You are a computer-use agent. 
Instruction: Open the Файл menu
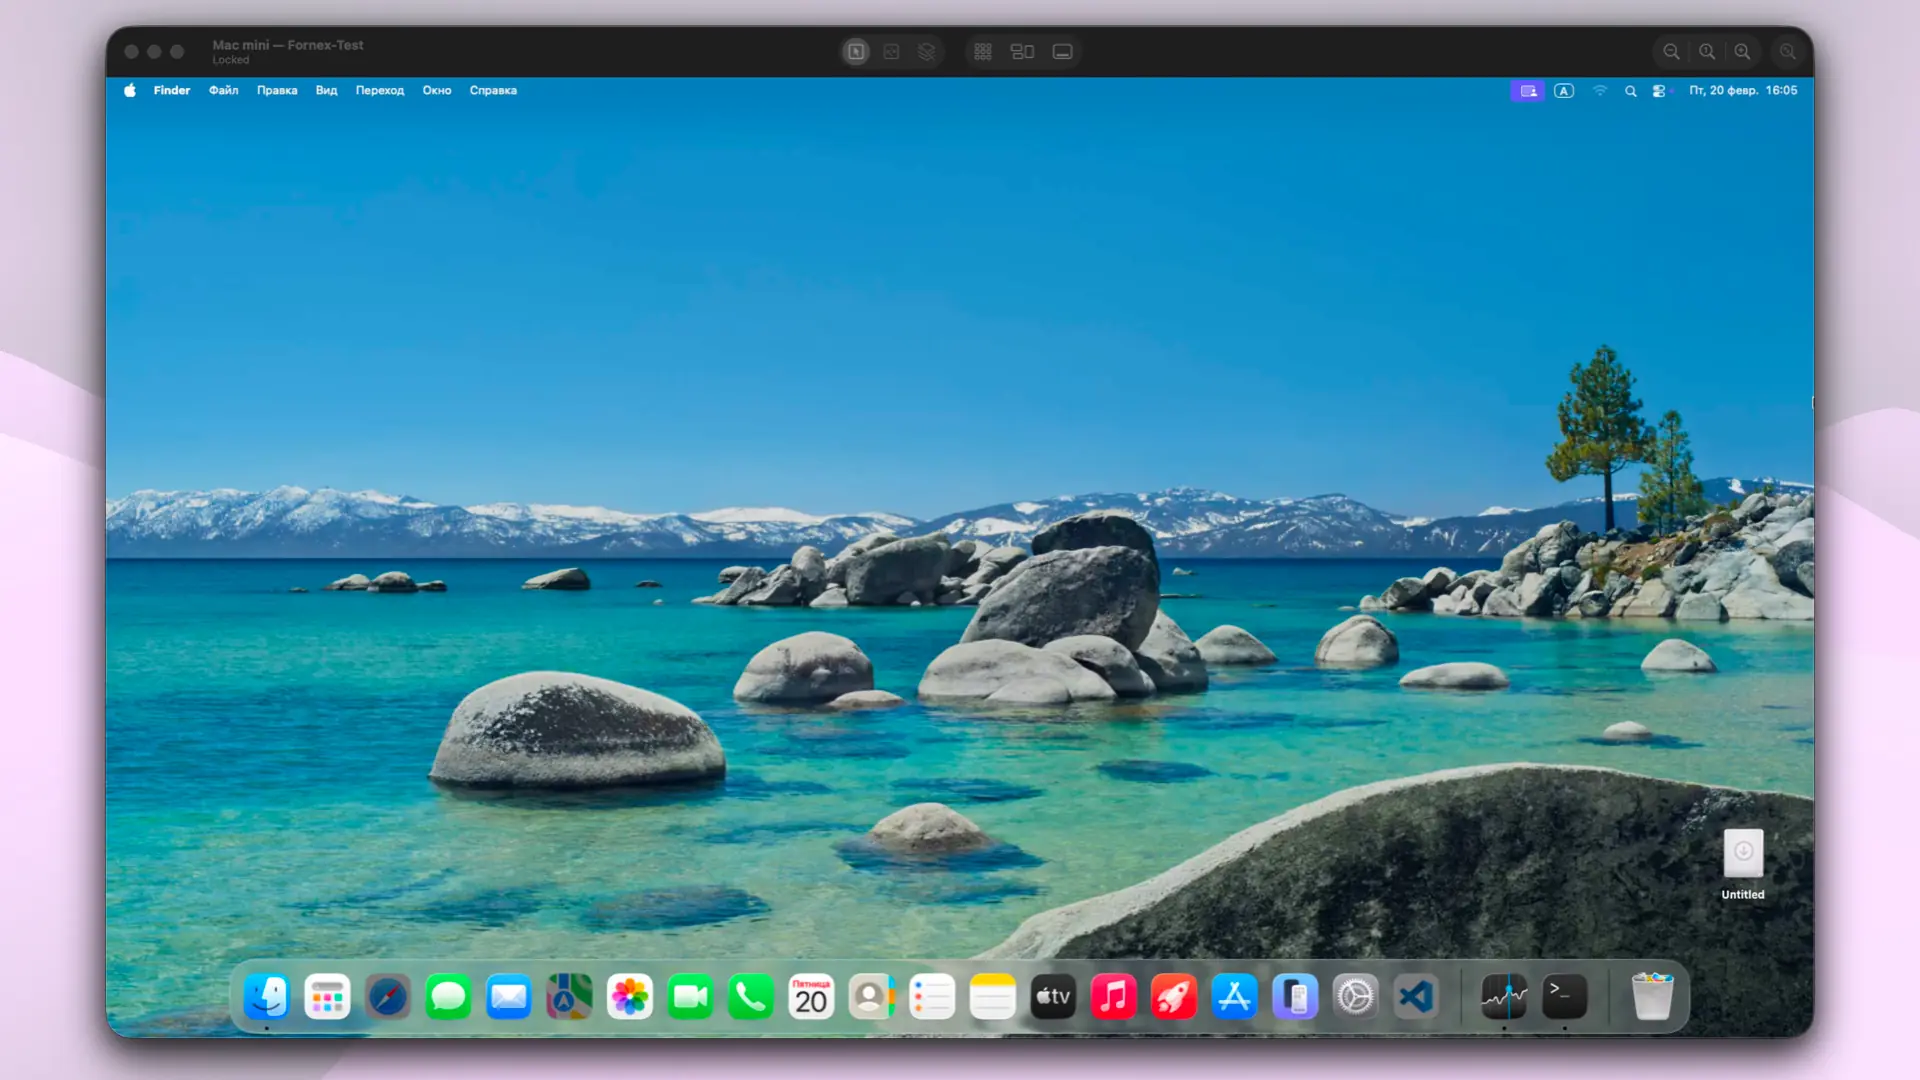tap(223, 91)
